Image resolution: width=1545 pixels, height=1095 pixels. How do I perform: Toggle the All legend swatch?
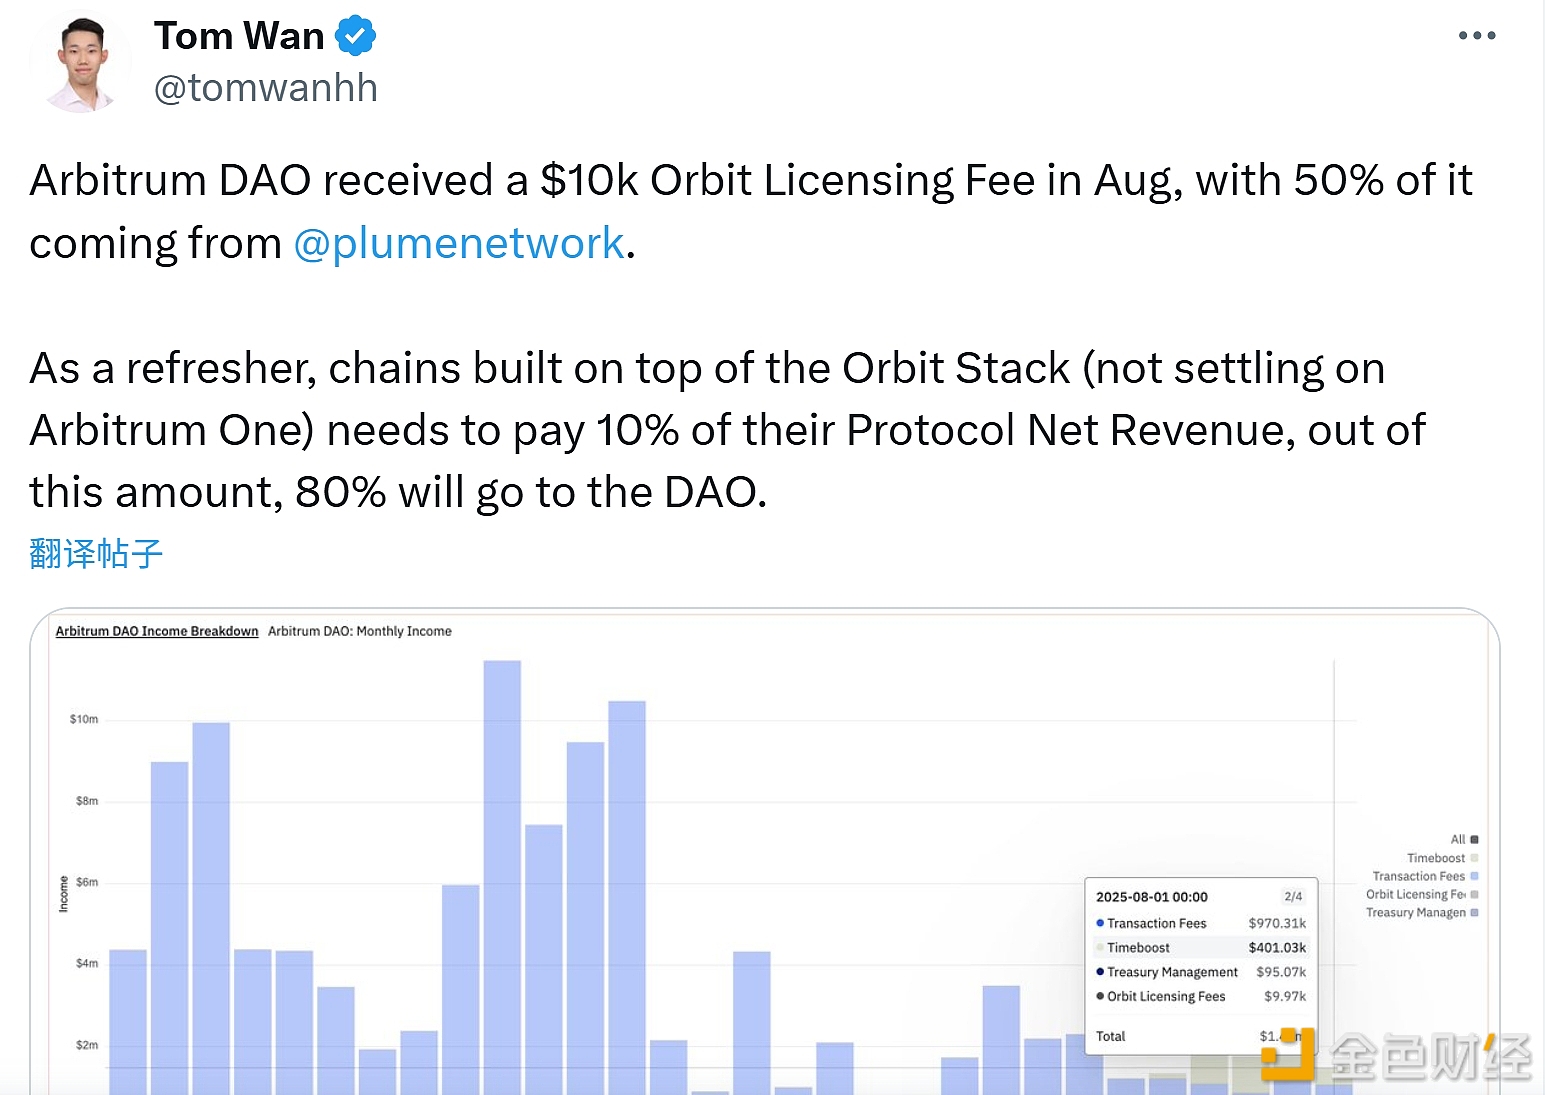(x=1474, y=840)
